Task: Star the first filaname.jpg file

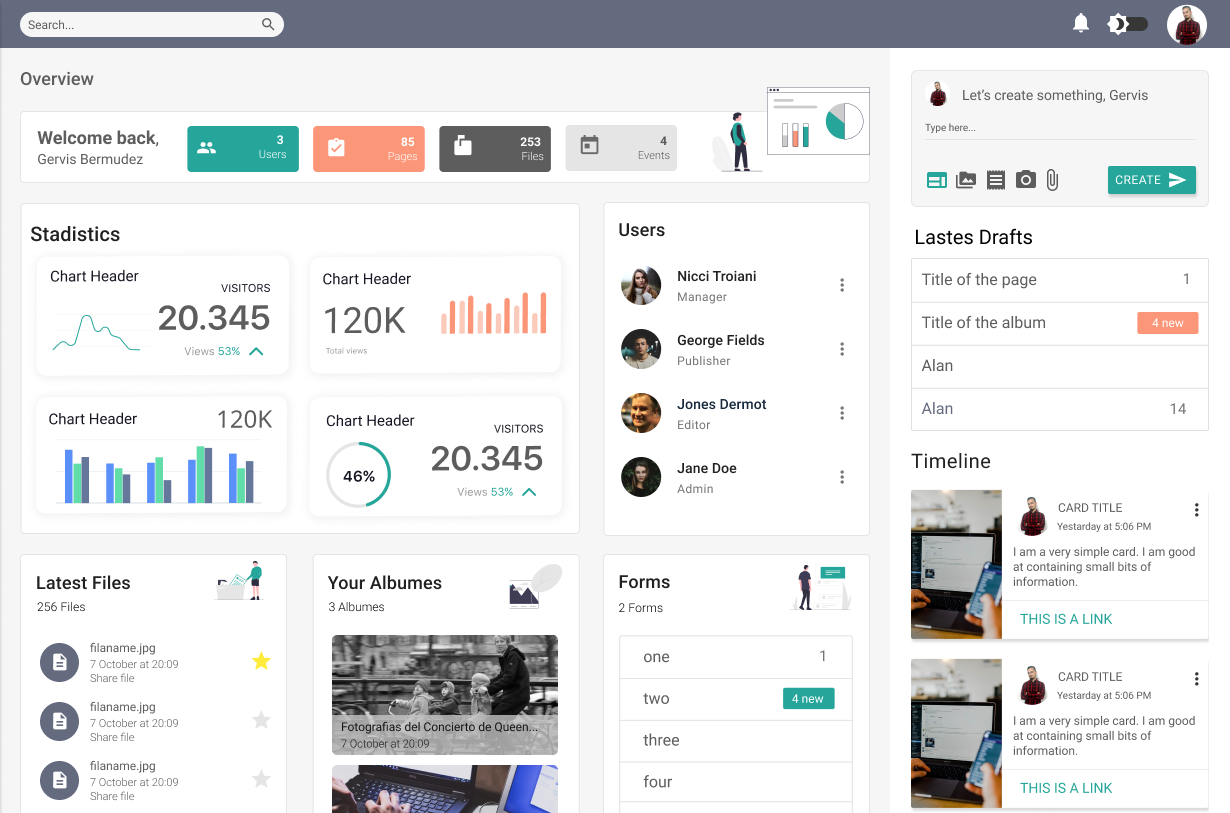Action: (x=261, y=661)
